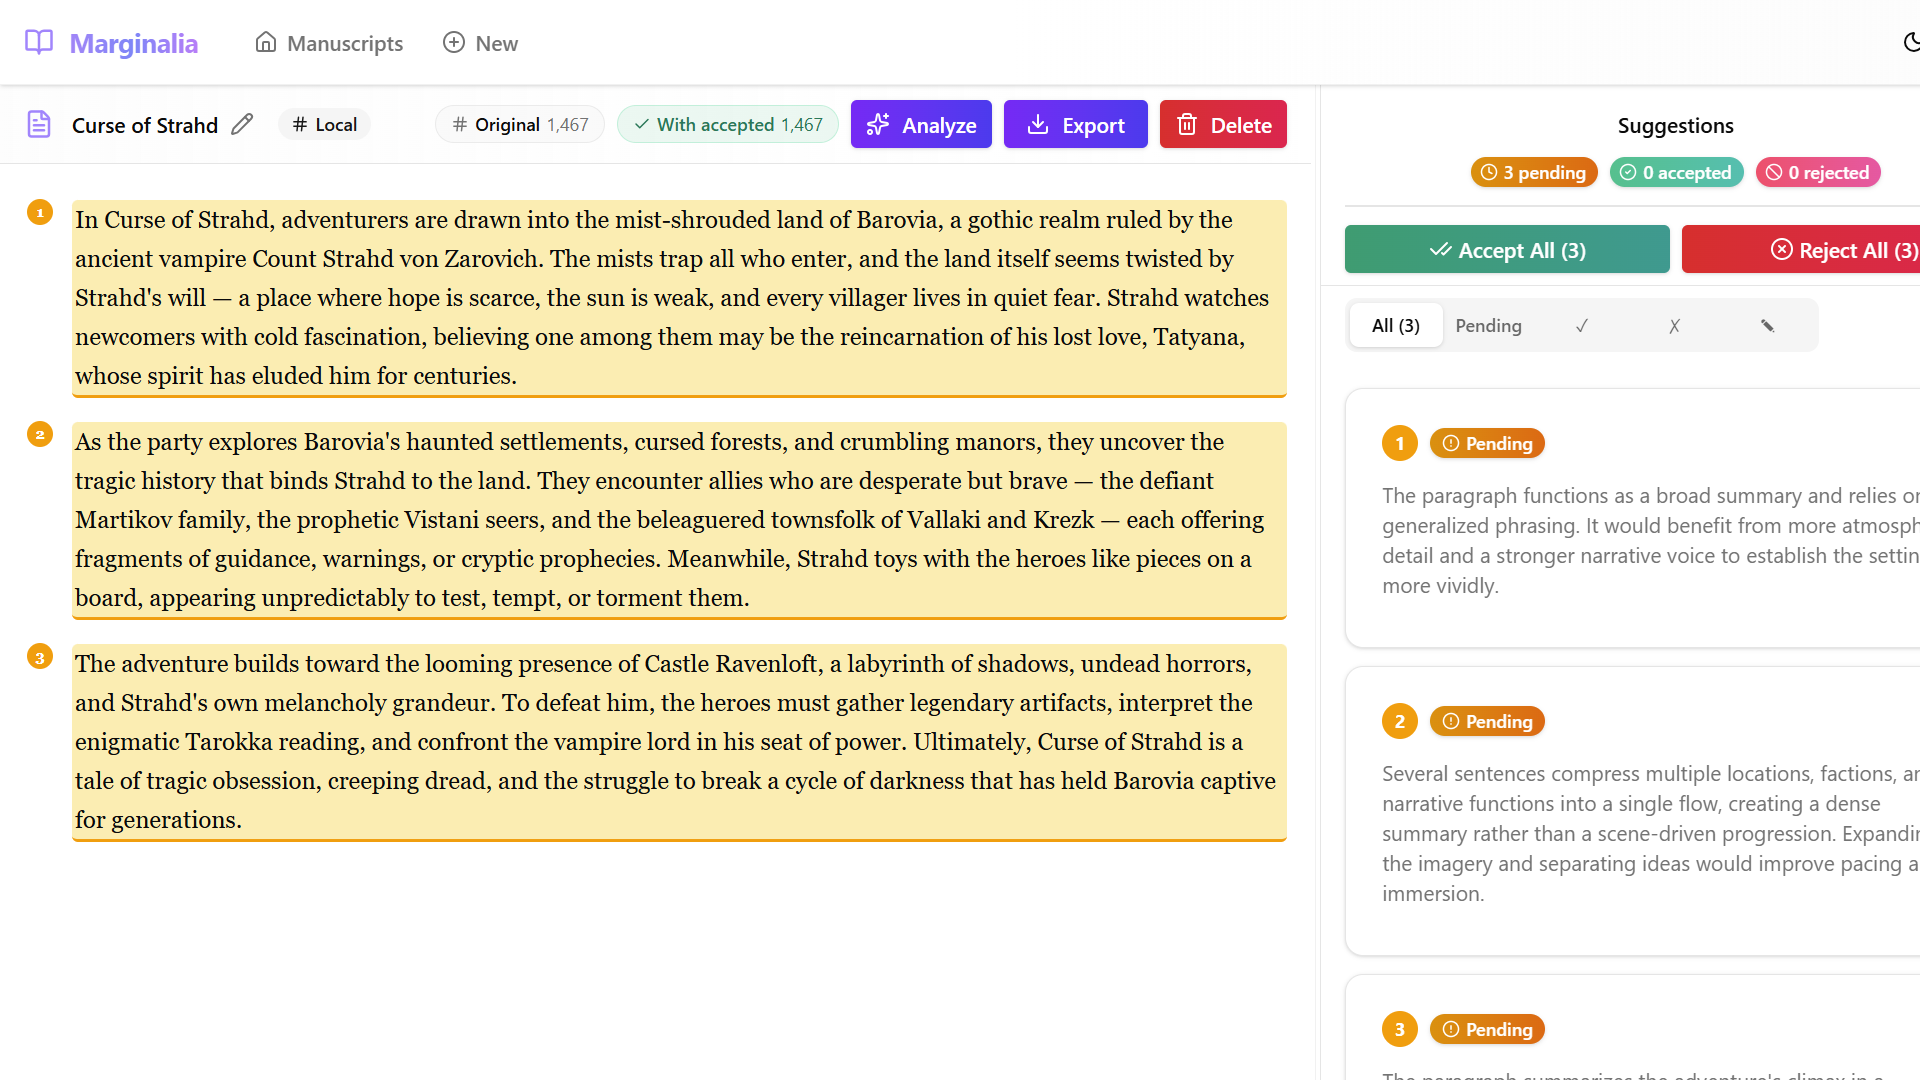This screenshot has width=1920, height=1080.
Task: Open suggestion card 1 about broad summary
Action: [1633, 518]
